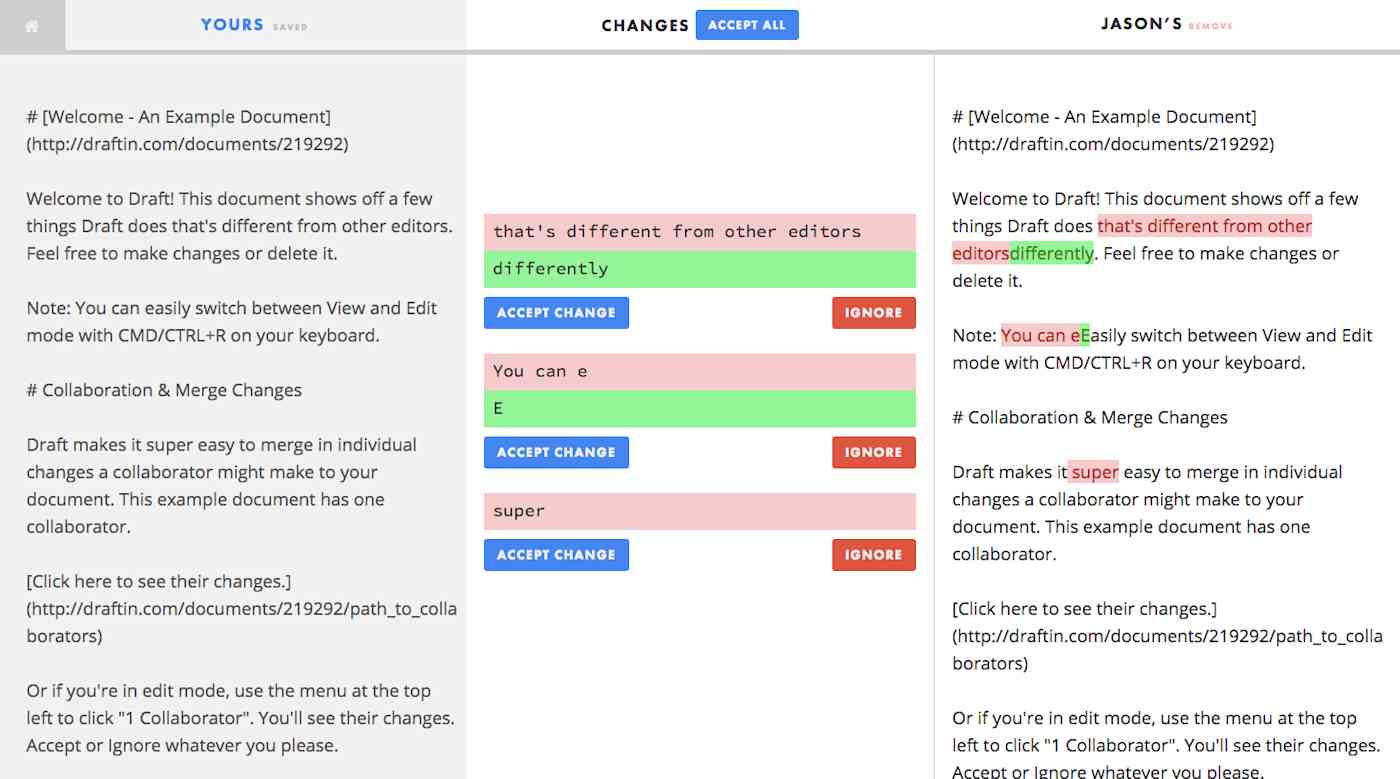Accept the 'differently' wording change
This screenshot has width=1400, height=779.
(x=556, y=312)
